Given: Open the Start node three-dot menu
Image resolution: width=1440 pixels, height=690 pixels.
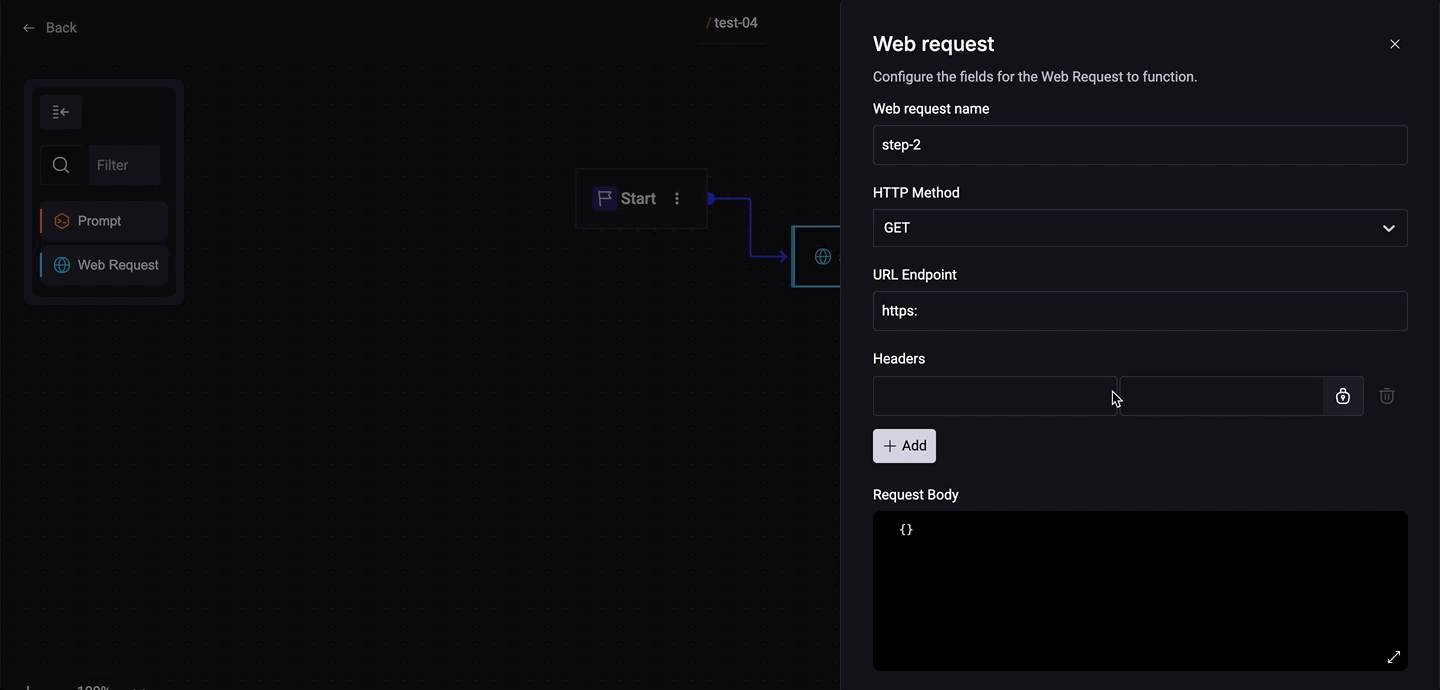Looking at the screenshot, I should point(677,199).
